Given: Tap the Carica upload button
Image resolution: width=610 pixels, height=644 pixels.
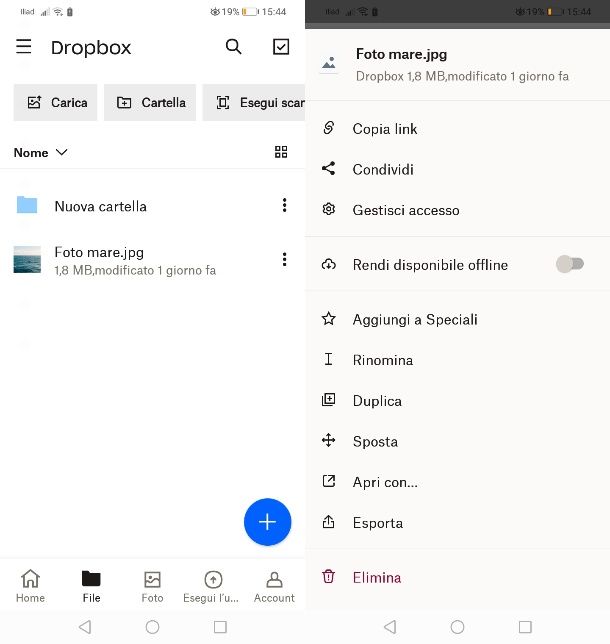Looking at the screenshot, I should click(x=55, y=103).
